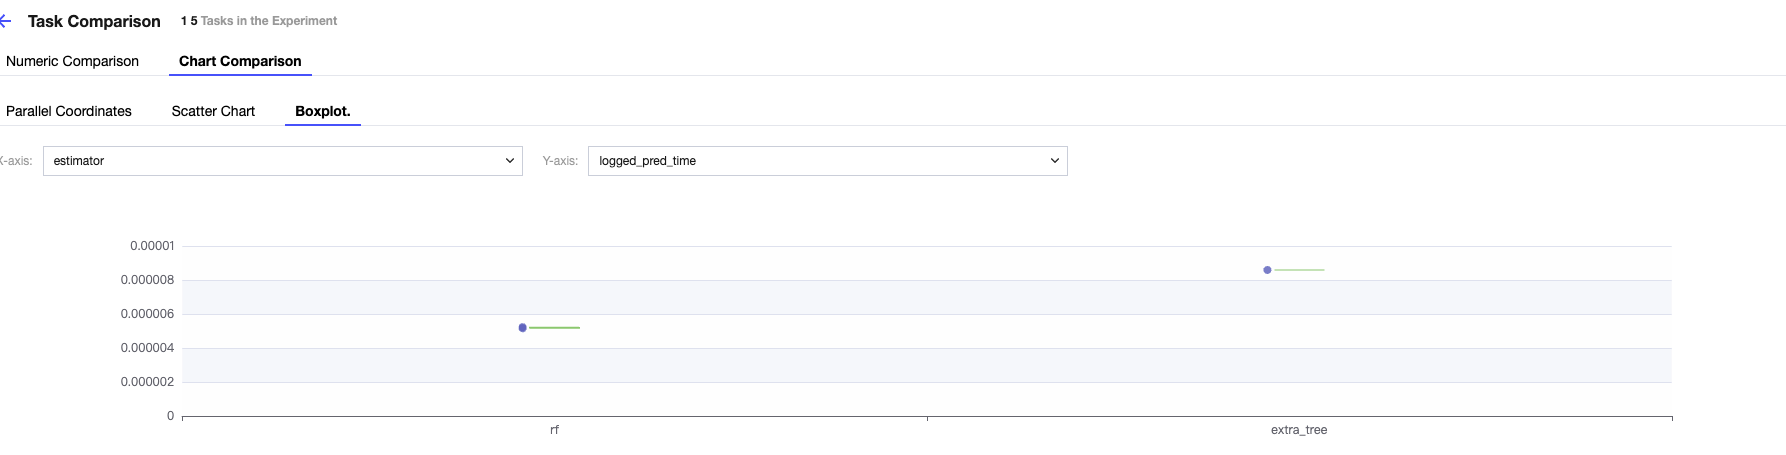Image resolution: width=1786 pixels, height=455 pixels.
Task: Select the Chart Comparison tab
Action: [240, 61]
